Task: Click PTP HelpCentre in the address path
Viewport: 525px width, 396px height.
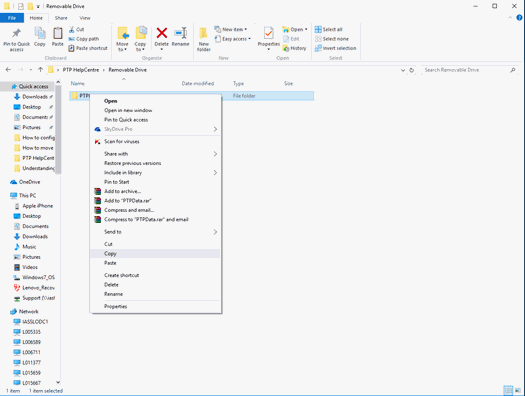Action: pyautogui.click(x=81, y=70)
